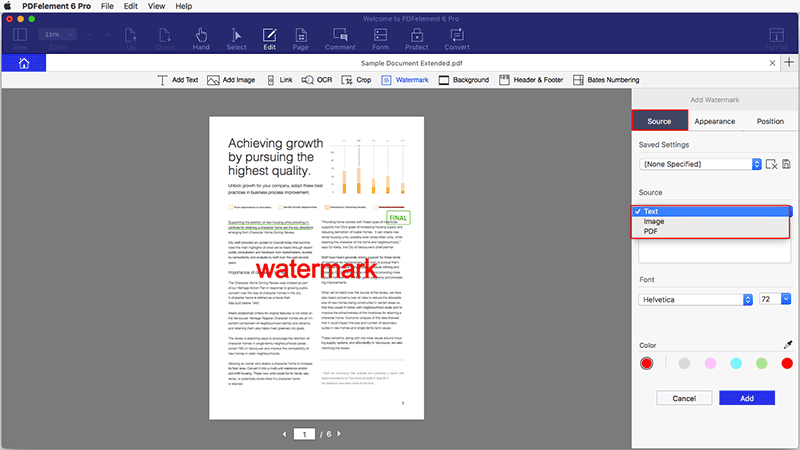This screenshot has width=800, height=450.
Task: Go to home screen icon
Action: (24, 63)
